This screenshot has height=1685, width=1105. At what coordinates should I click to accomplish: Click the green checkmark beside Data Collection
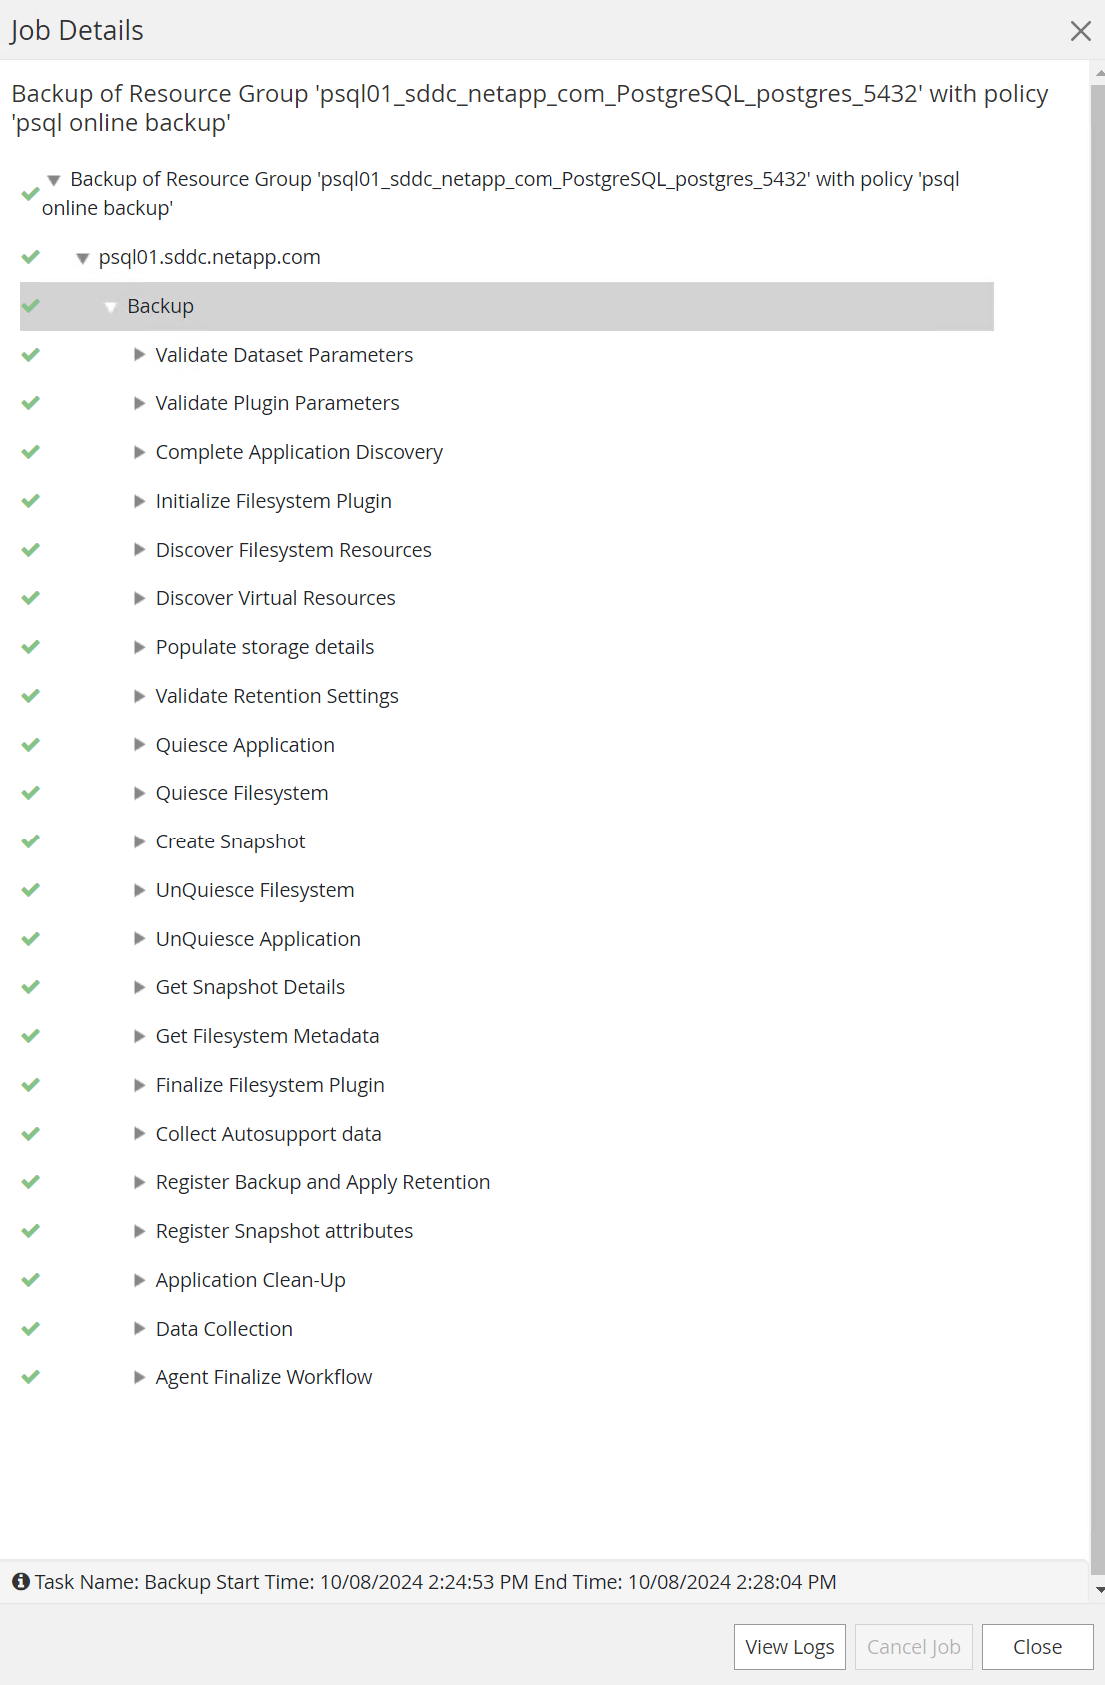(31, 1329)
